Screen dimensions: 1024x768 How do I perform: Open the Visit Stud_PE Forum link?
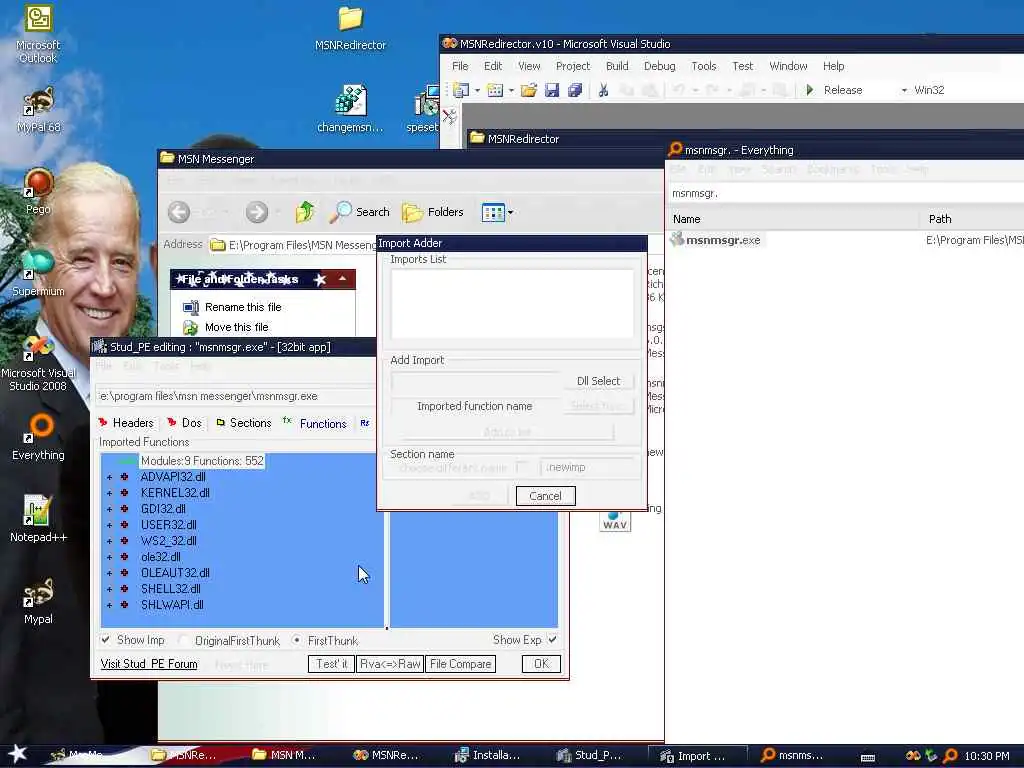(149, 664)
